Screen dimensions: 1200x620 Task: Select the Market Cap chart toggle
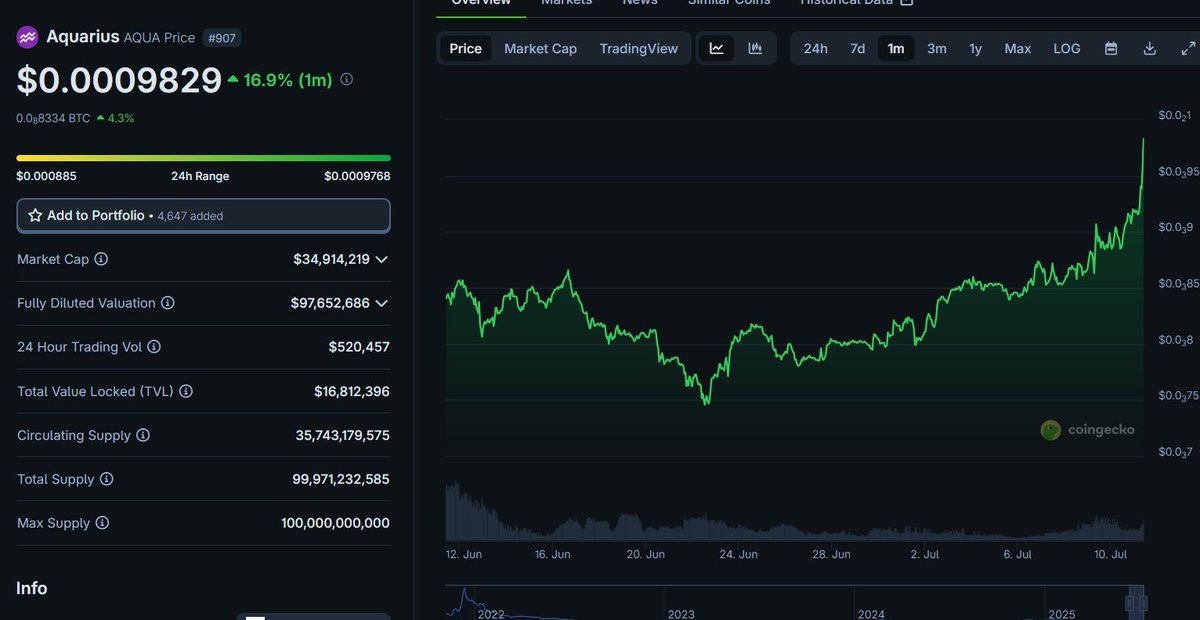540,48
